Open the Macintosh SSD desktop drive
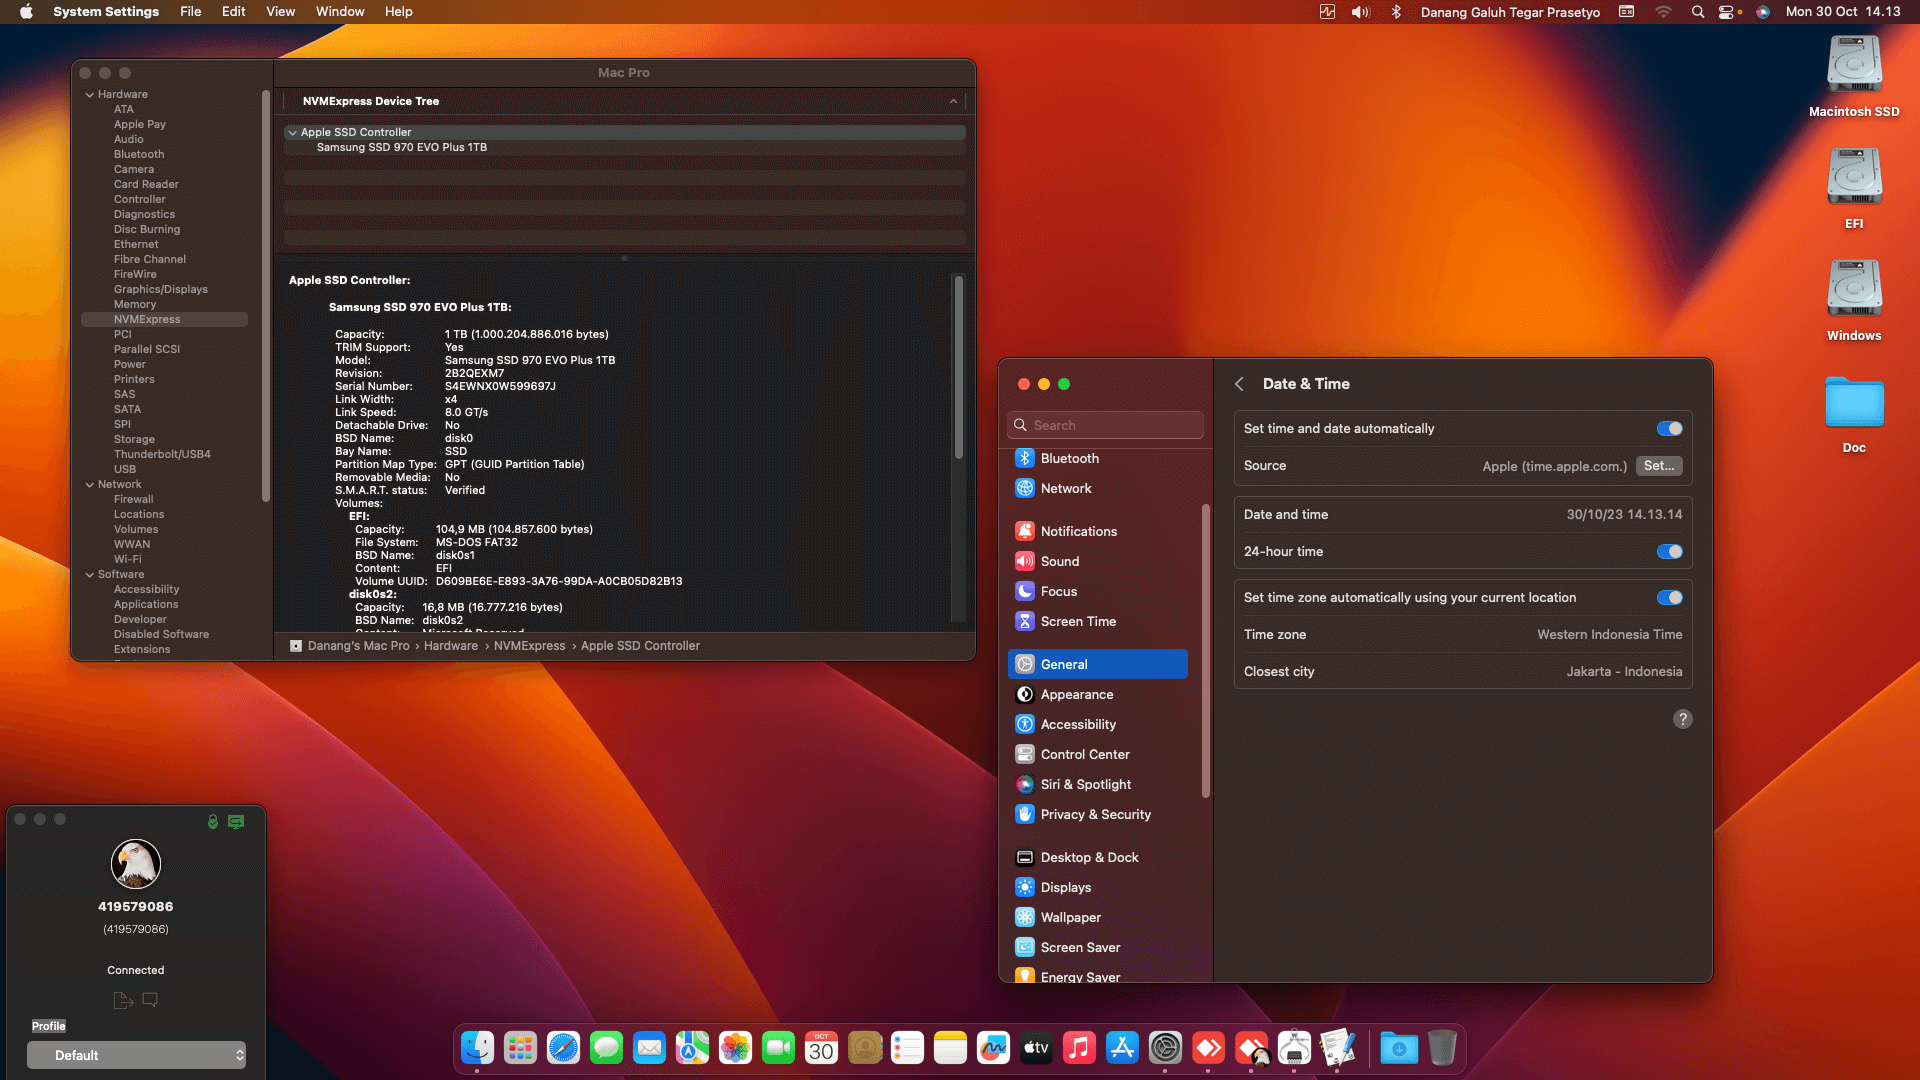This screenshot has width=1920, height=1080. pos(1854,77)
